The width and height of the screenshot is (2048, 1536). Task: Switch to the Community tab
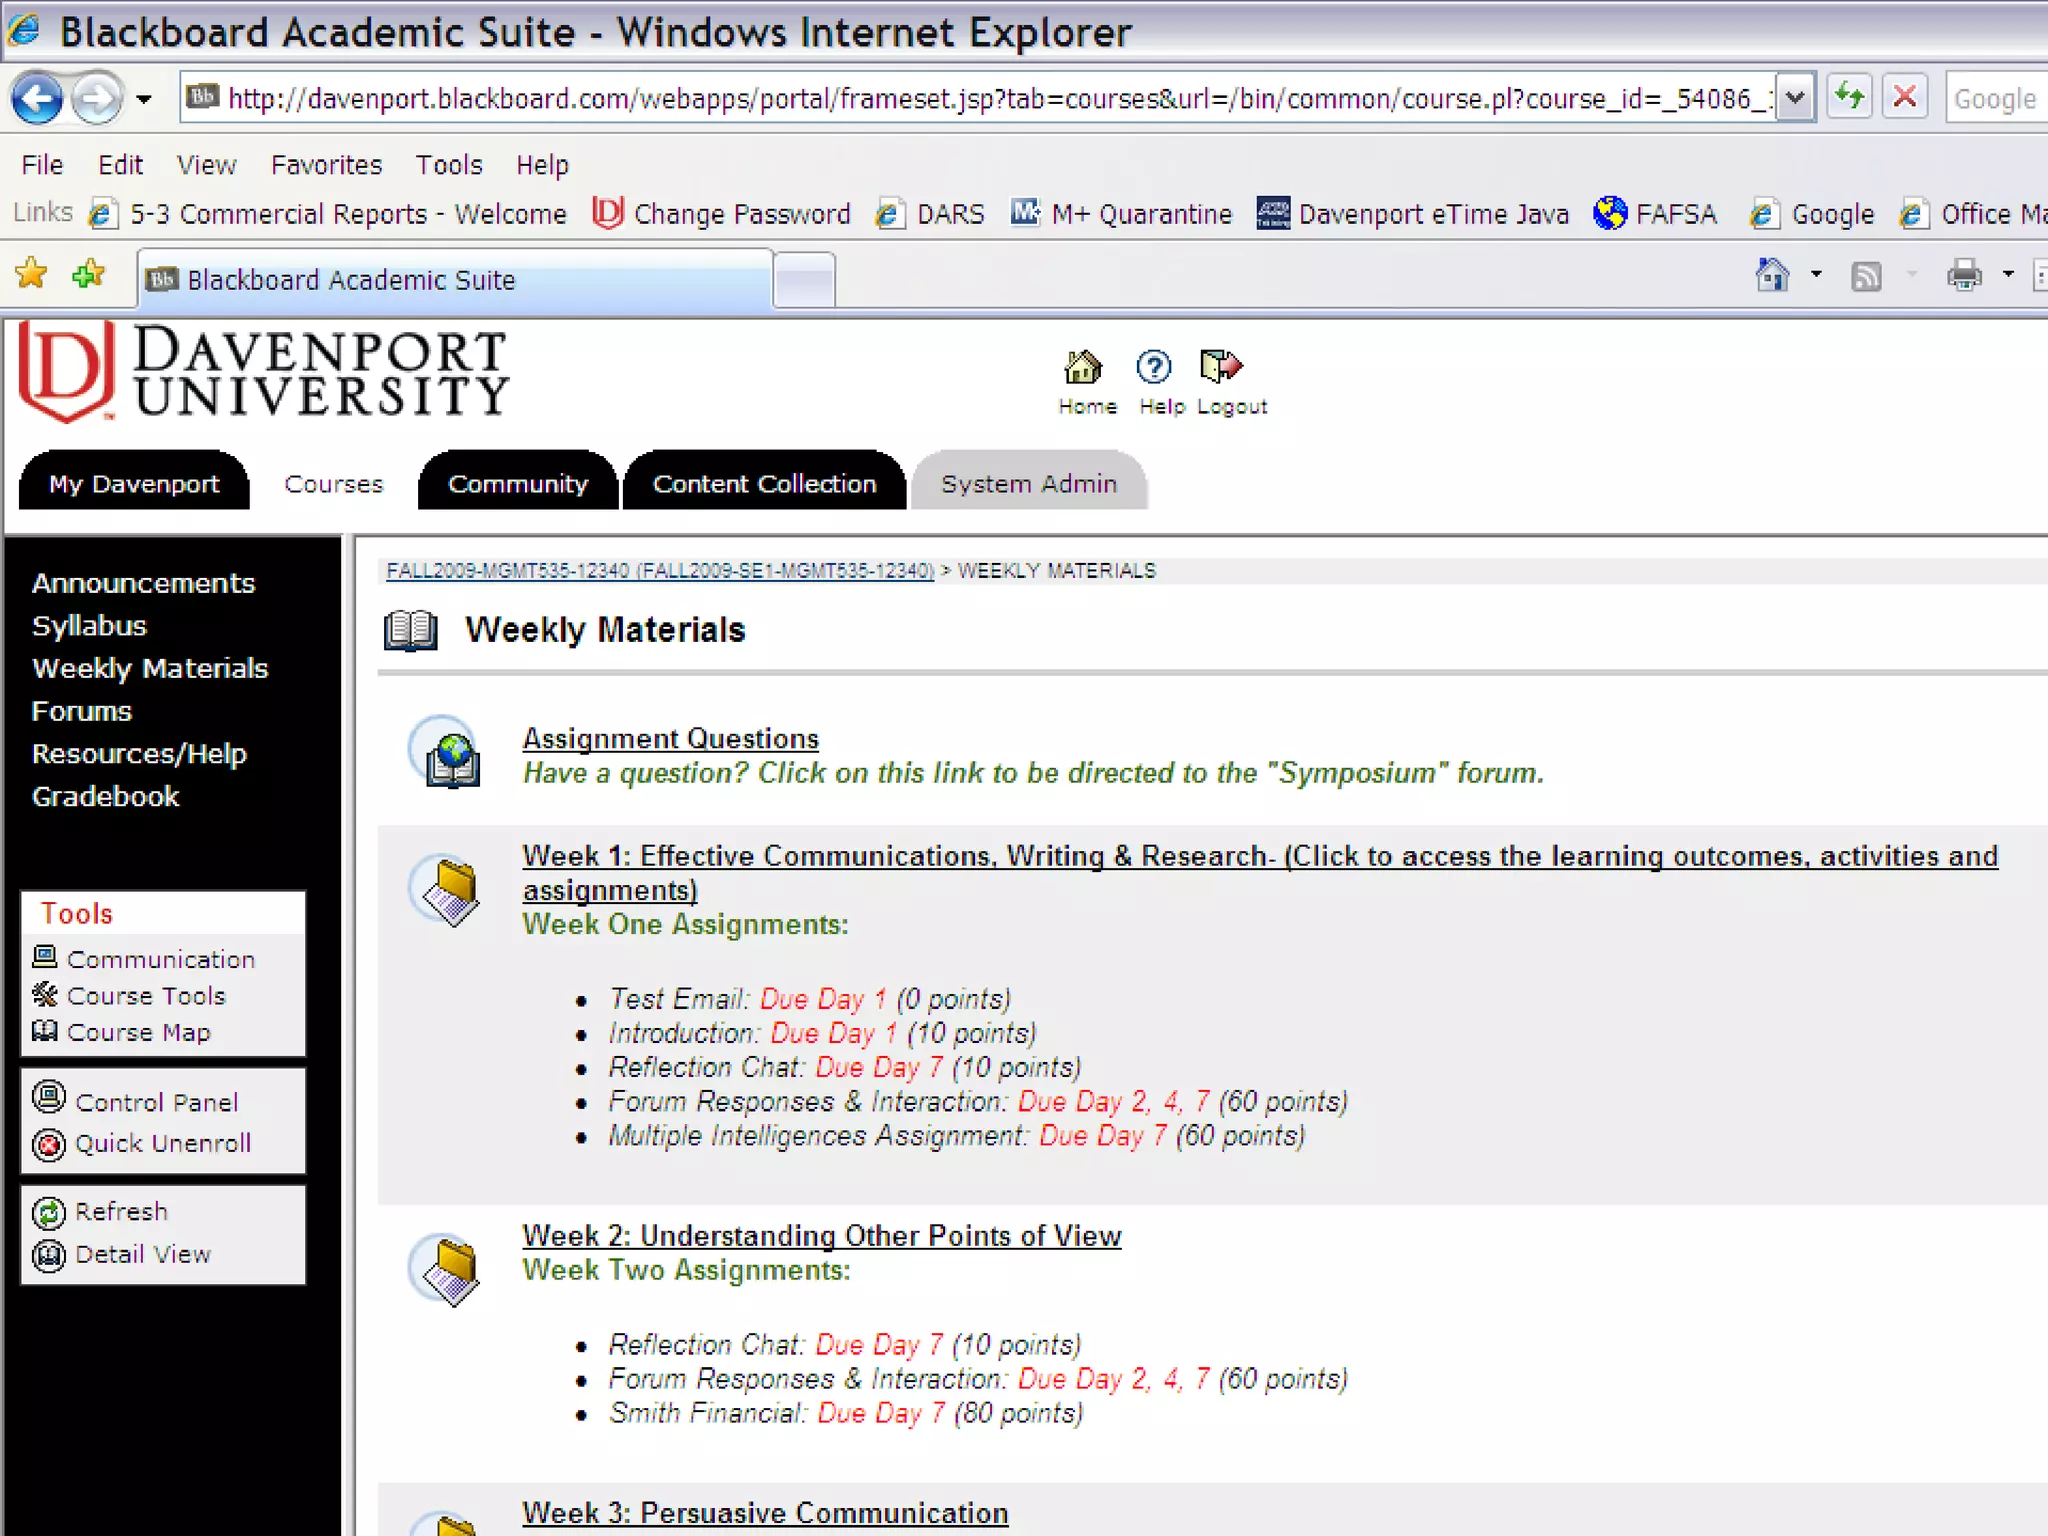(x=517, y=484)
